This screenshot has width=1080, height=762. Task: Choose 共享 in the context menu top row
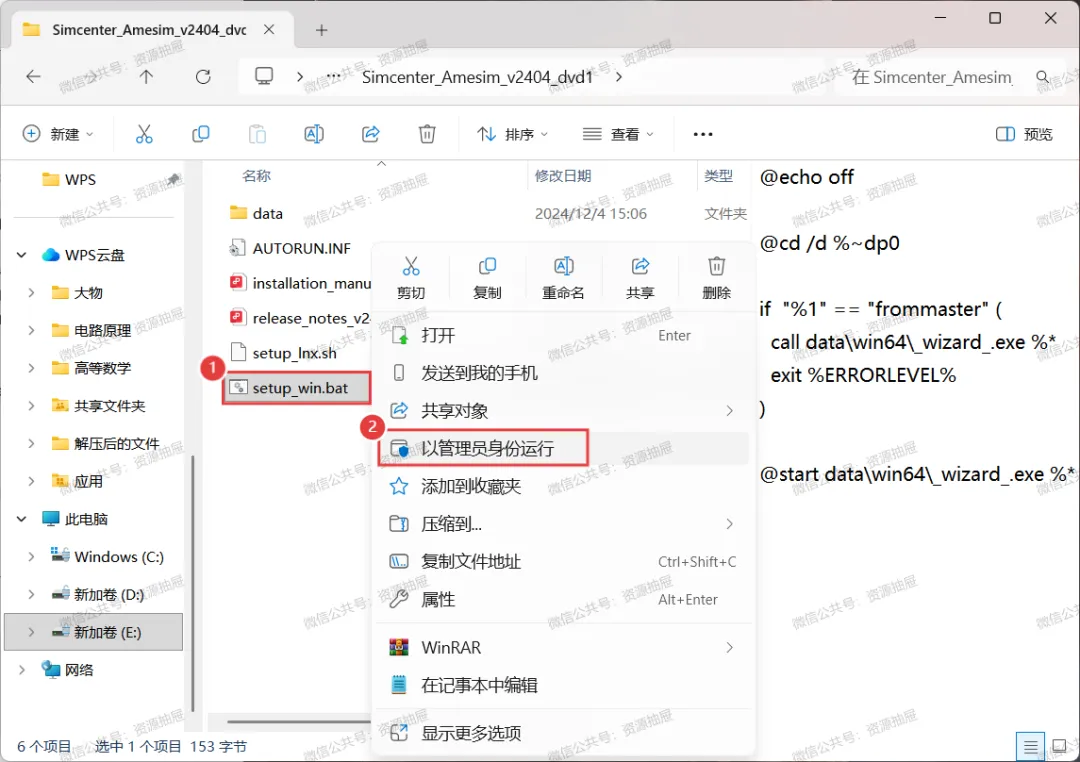tap(640, 278)
